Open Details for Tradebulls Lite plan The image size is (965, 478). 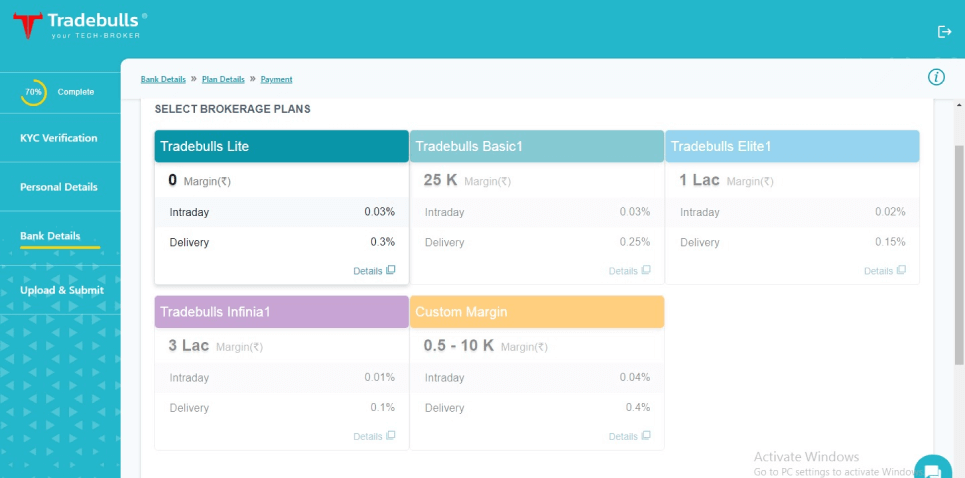(374, 271)
